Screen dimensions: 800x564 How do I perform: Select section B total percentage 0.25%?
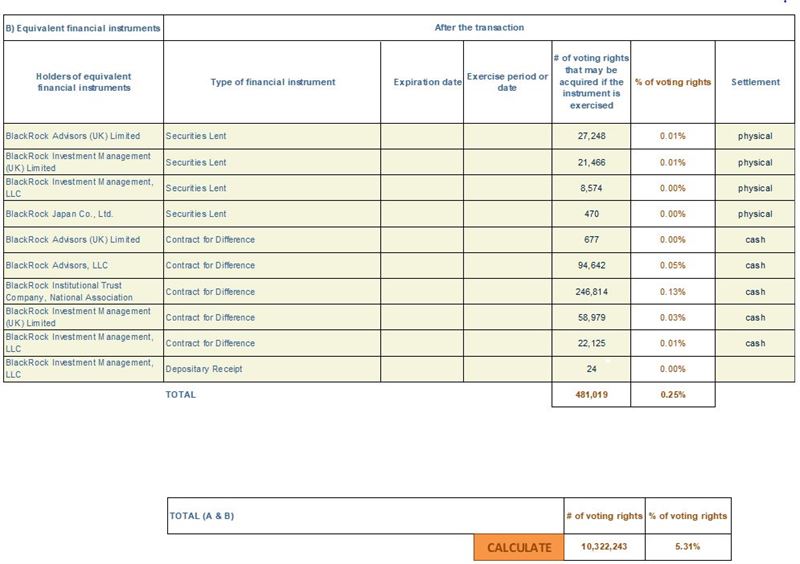point(673,395)
